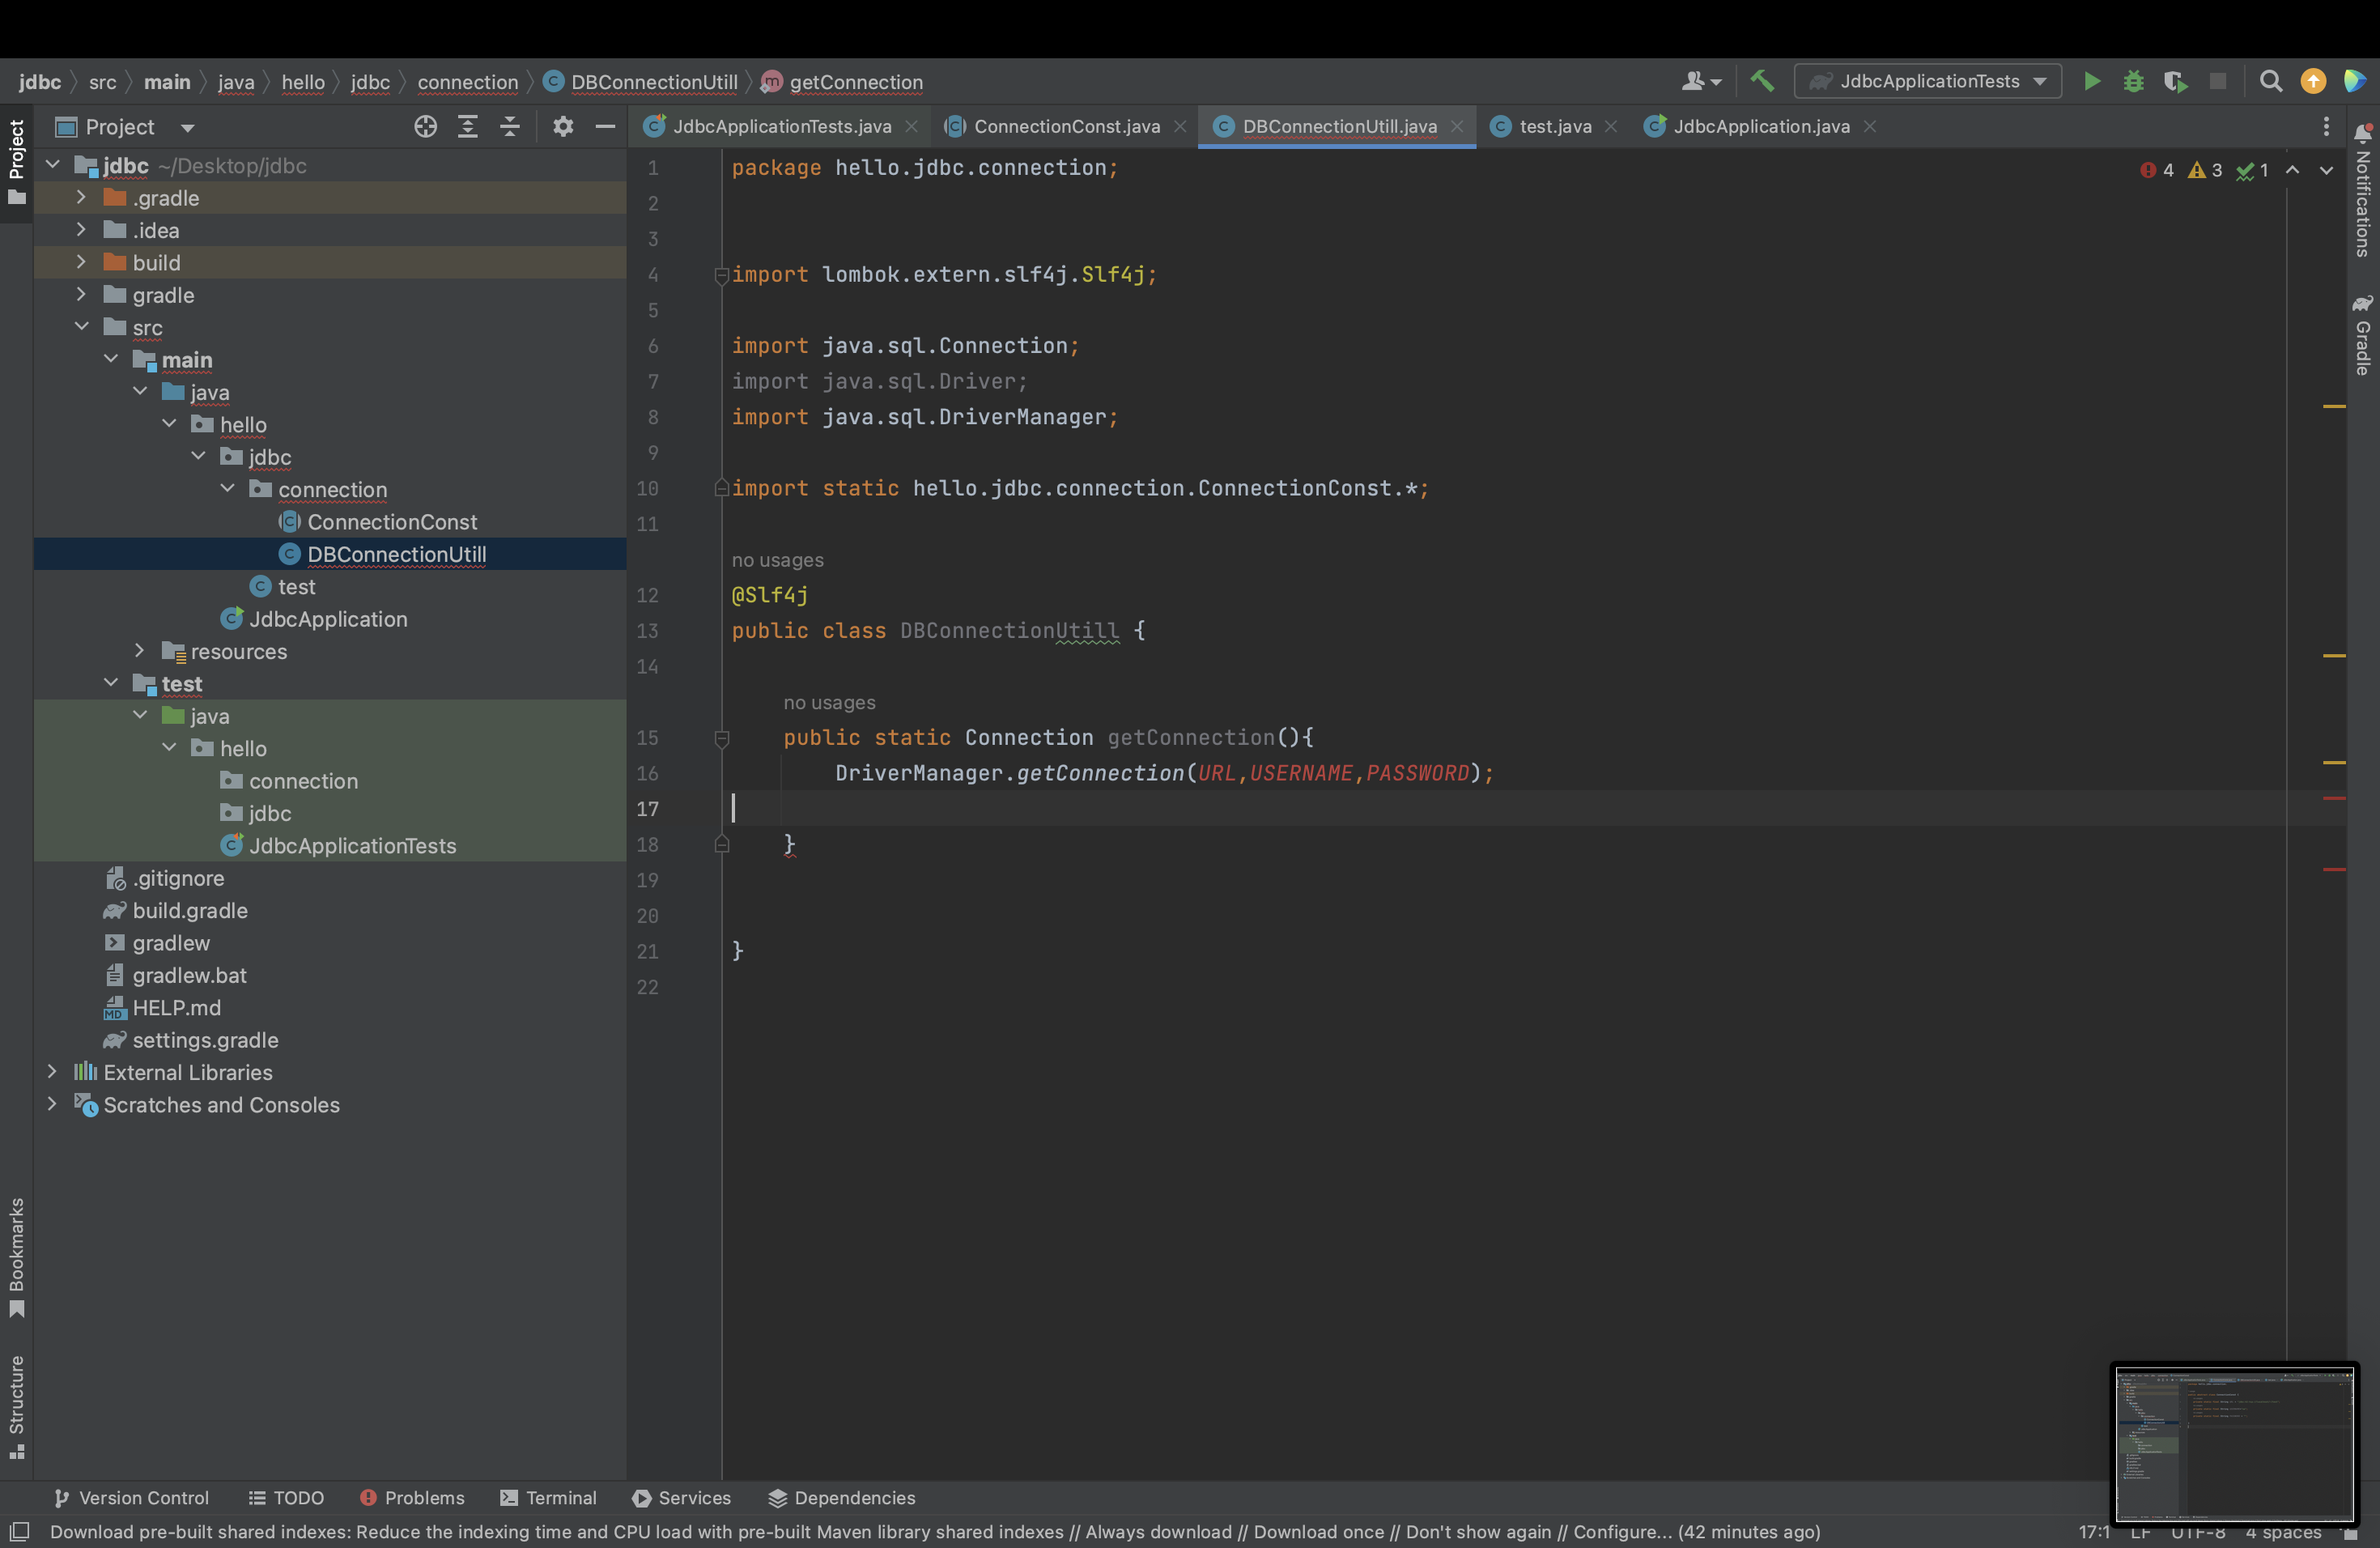Viewport: 2380px width, 1548px height.
Task: Close the DBConnectionUtill.java tab
Action: 1456,126
